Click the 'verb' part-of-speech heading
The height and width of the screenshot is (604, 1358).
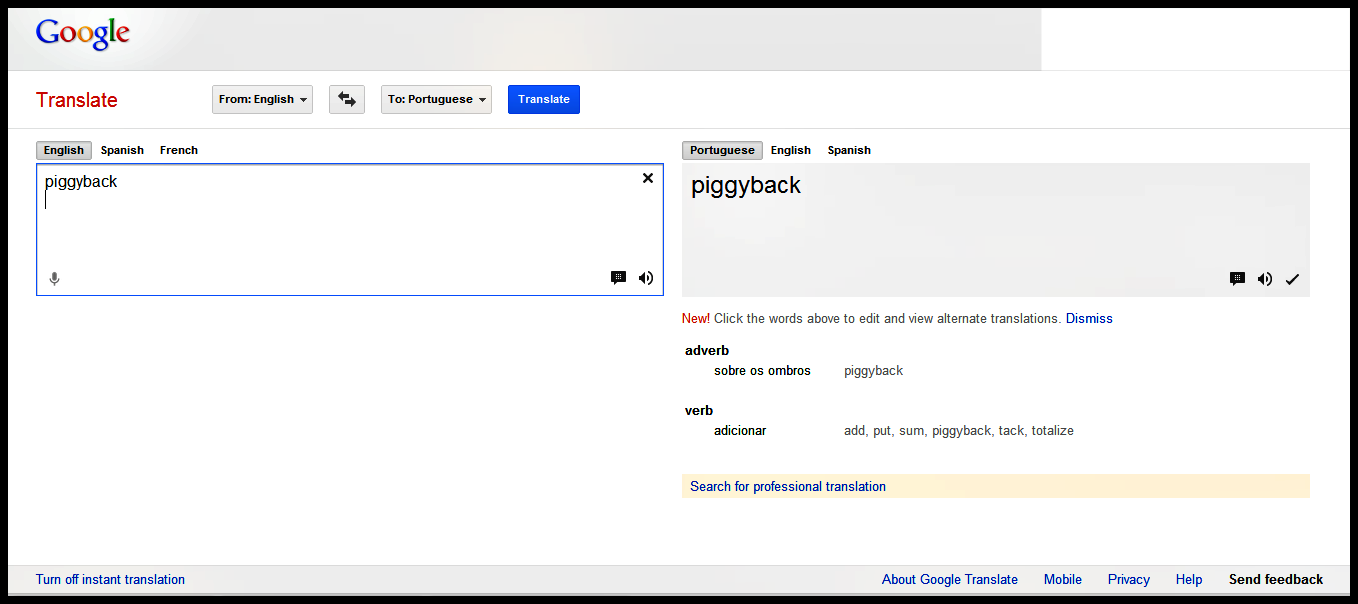(699, 410)
